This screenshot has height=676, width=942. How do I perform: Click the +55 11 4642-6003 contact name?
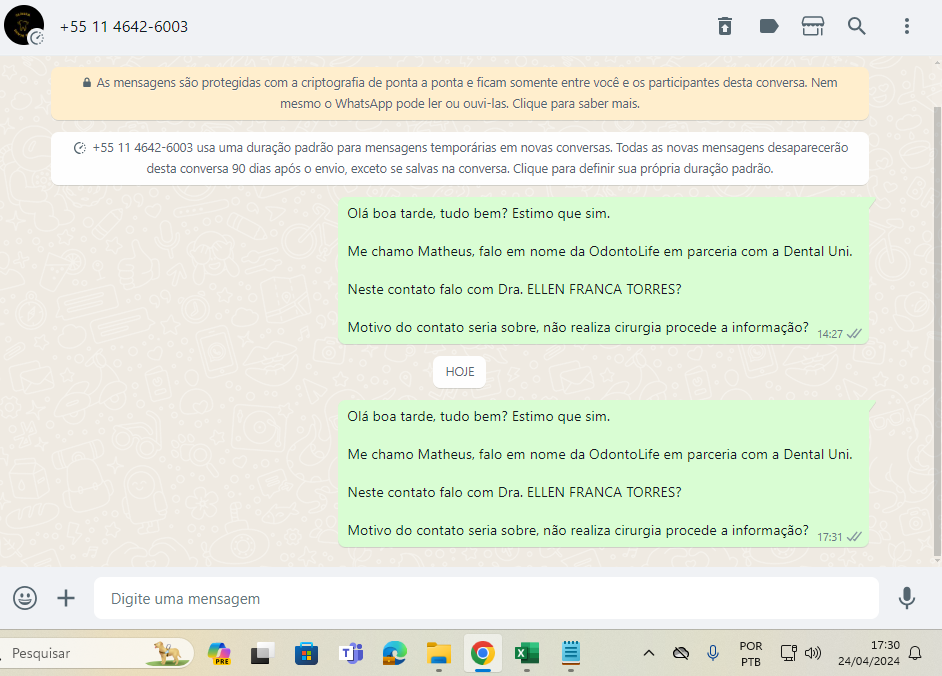(124, 27)
